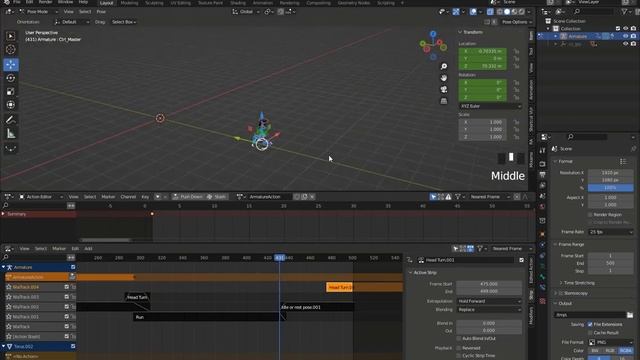
Task: Unlink the ArmatureAction with X icon
Action: click(312, 197)
